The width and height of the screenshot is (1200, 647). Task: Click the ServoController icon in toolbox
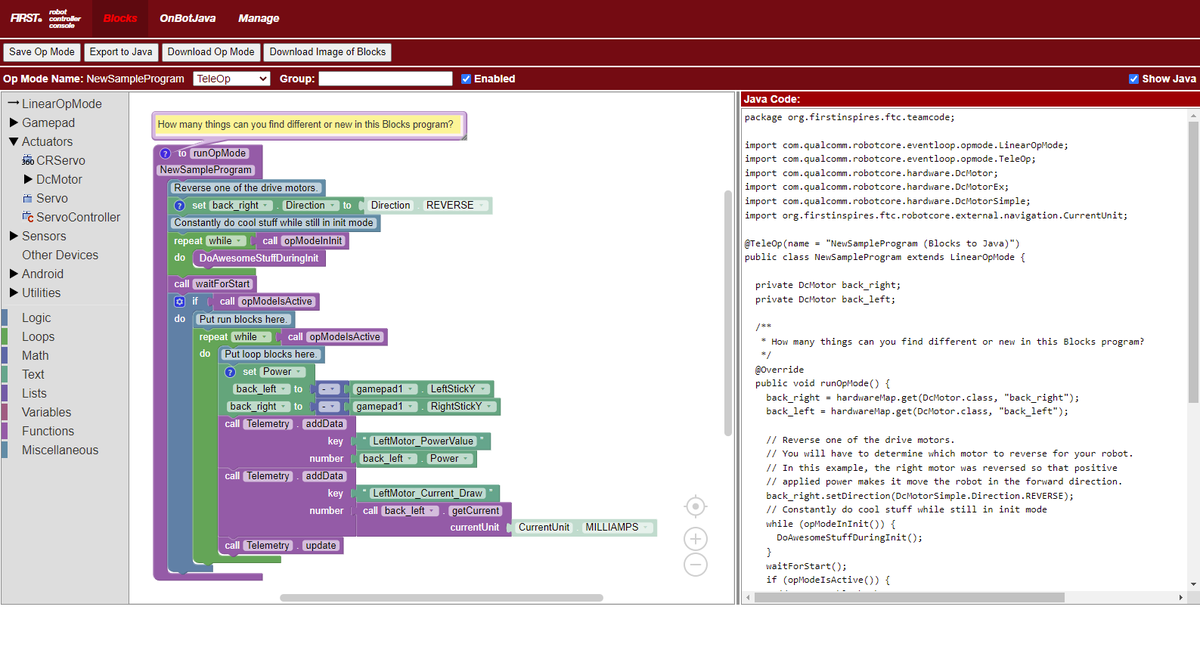pyautogui.click(x=27, y=218)
